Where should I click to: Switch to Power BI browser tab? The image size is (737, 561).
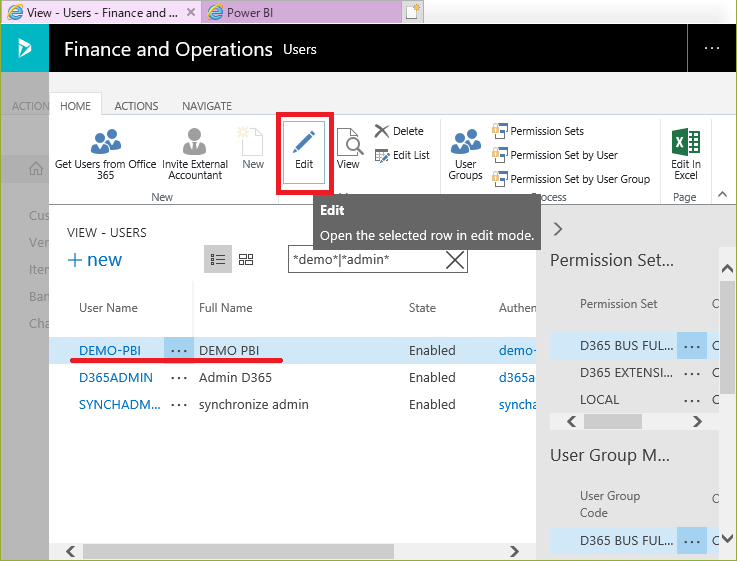click(301, 12)
